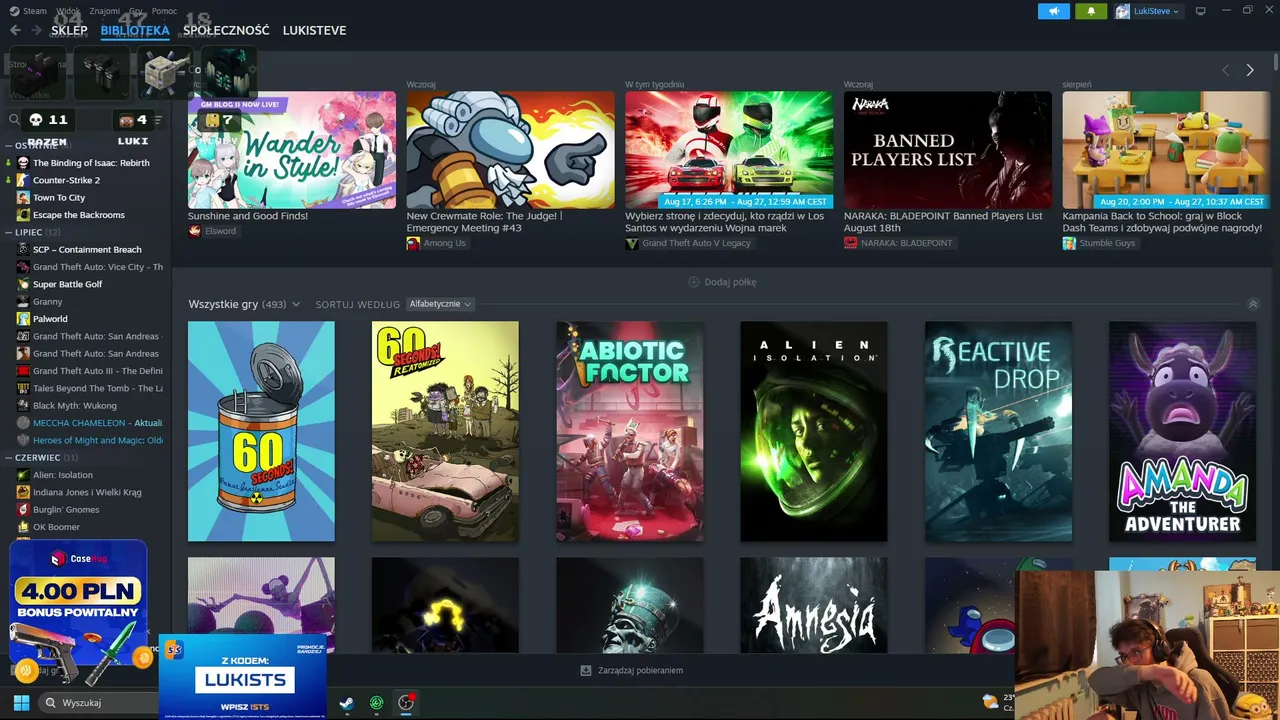Click the Counter-Strike 2 sidebar icon
The height and width of the screenshot is (720, 1280).
coord(23,180)
